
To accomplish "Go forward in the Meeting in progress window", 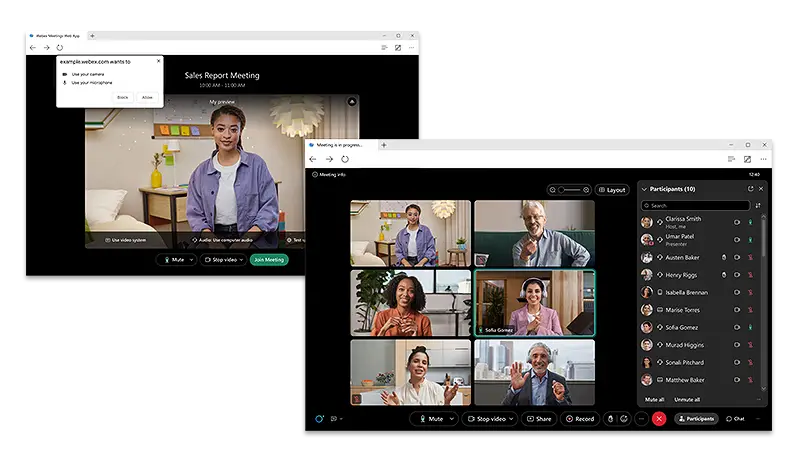I will tap(329, 159).
